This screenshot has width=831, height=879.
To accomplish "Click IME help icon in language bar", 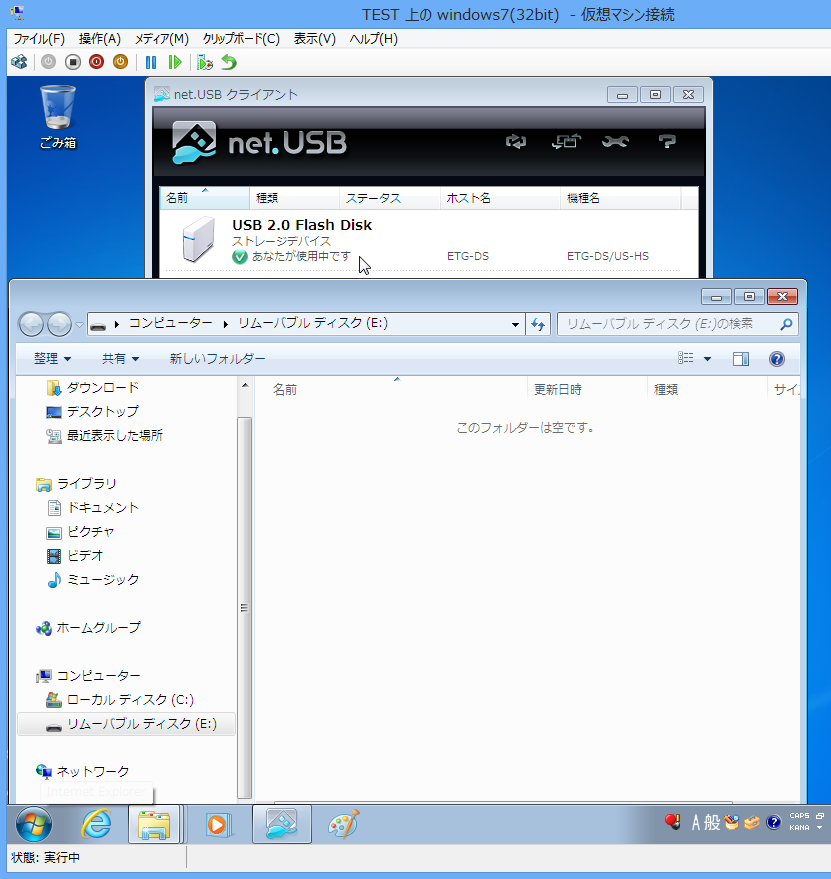I will click(774, 822).
